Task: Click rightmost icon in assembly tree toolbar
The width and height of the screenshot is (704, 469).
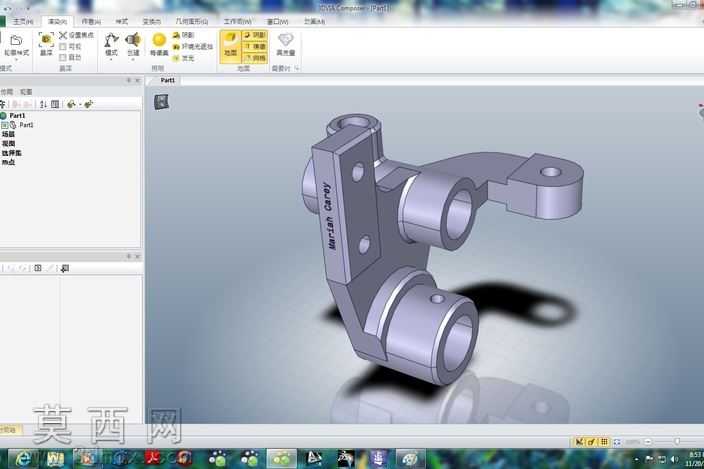Action: click(88, 104)
